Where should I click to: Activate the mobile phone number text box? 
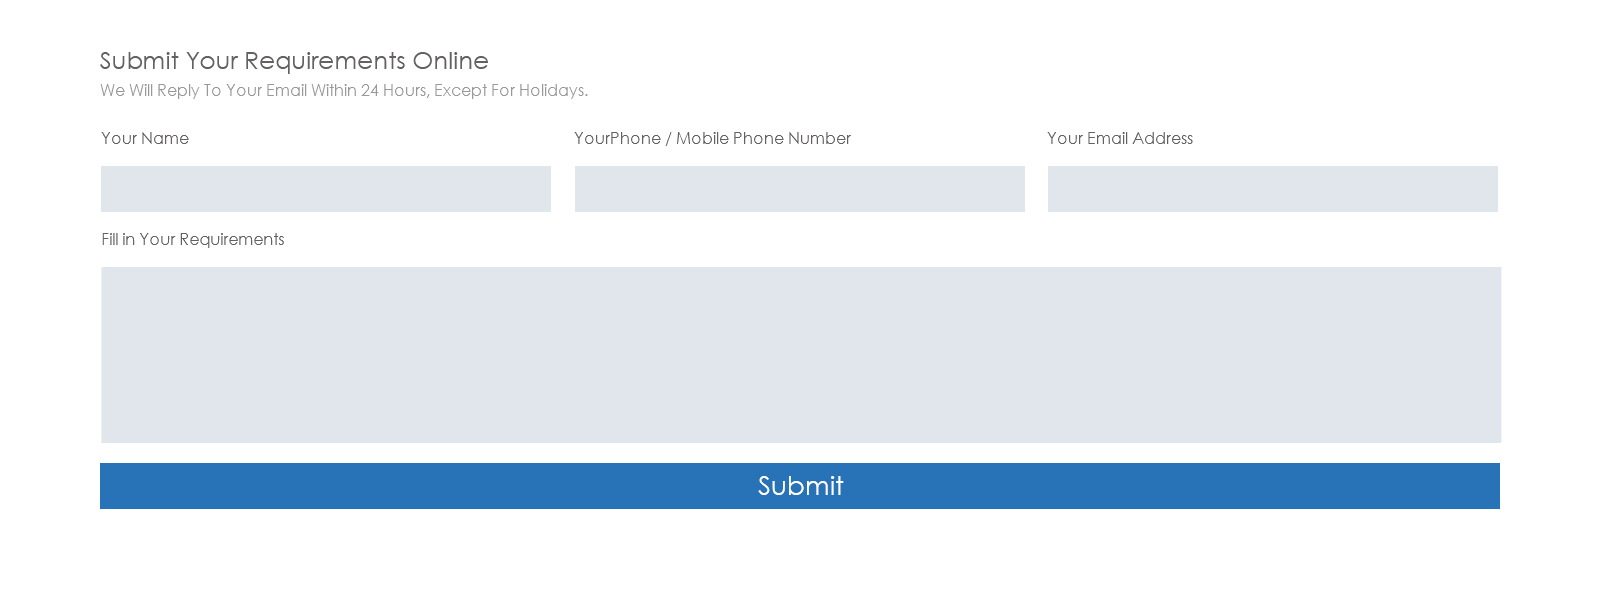(799, 189)
